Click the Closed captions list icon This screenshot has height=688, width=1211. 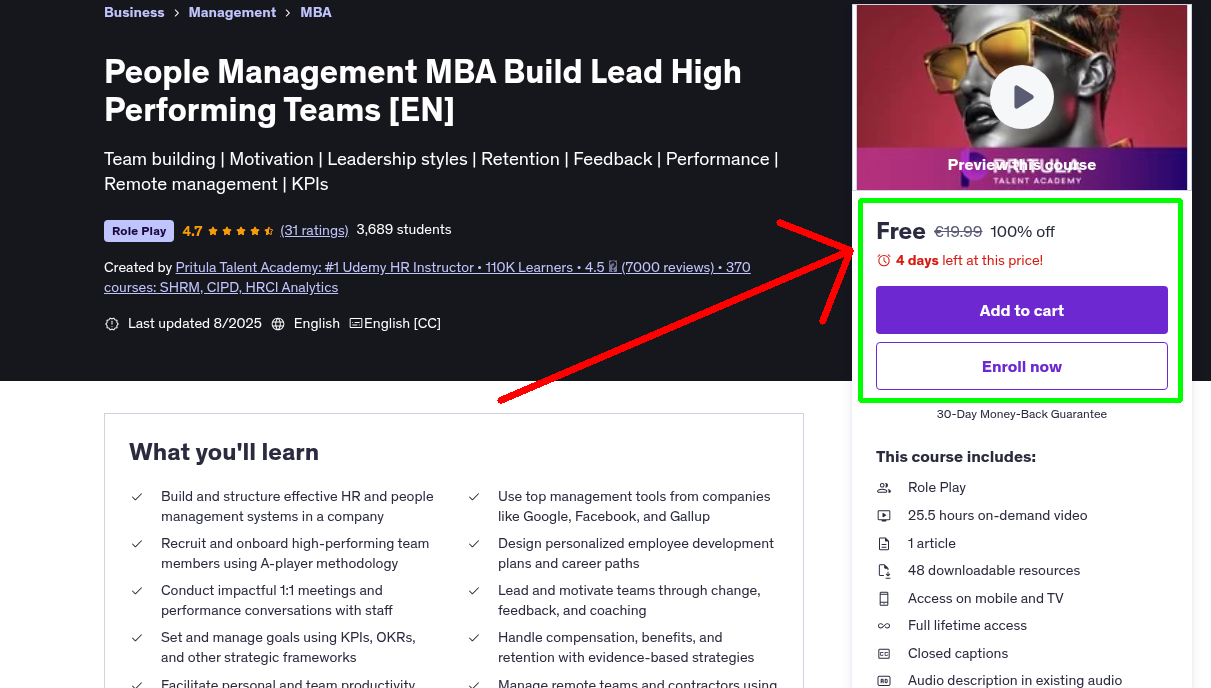pyautogui.click(x=884, y=654)
